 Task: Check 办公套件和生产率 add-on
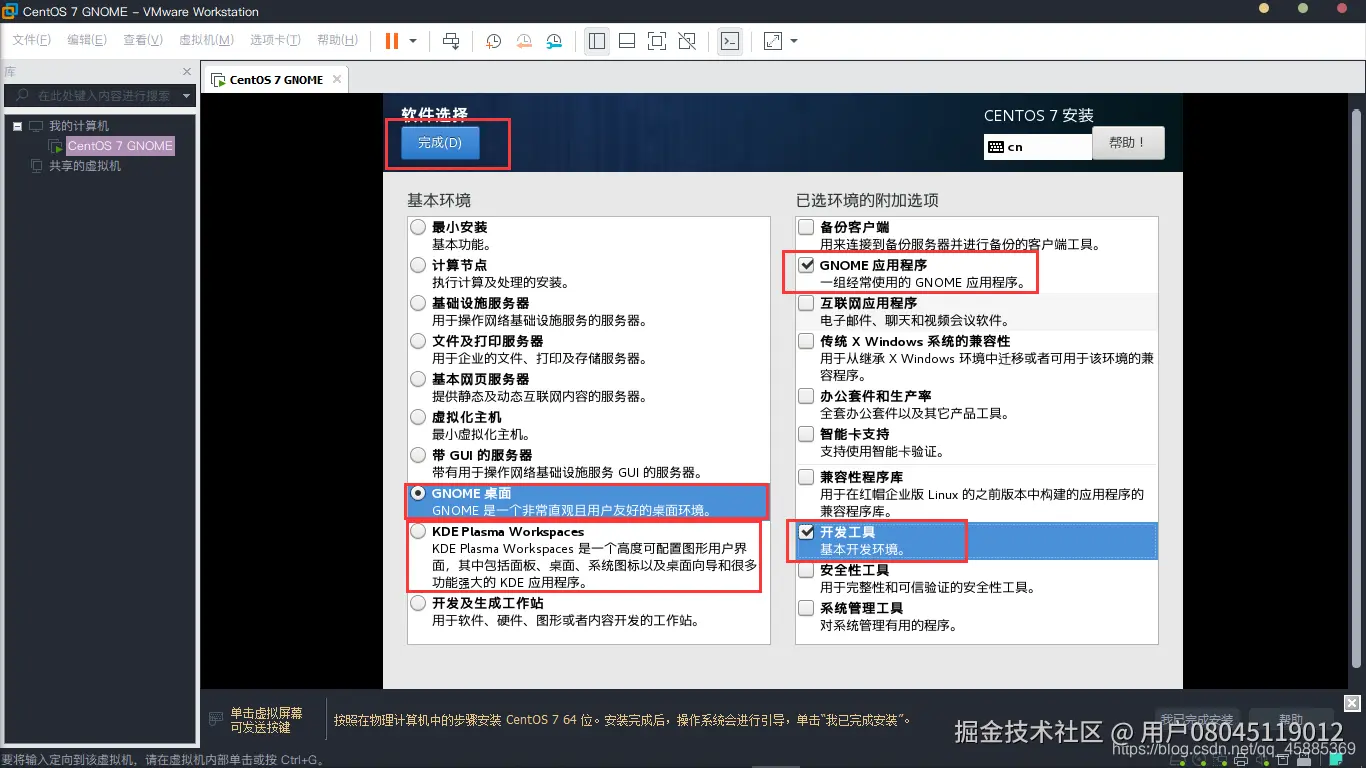(806, 396)
